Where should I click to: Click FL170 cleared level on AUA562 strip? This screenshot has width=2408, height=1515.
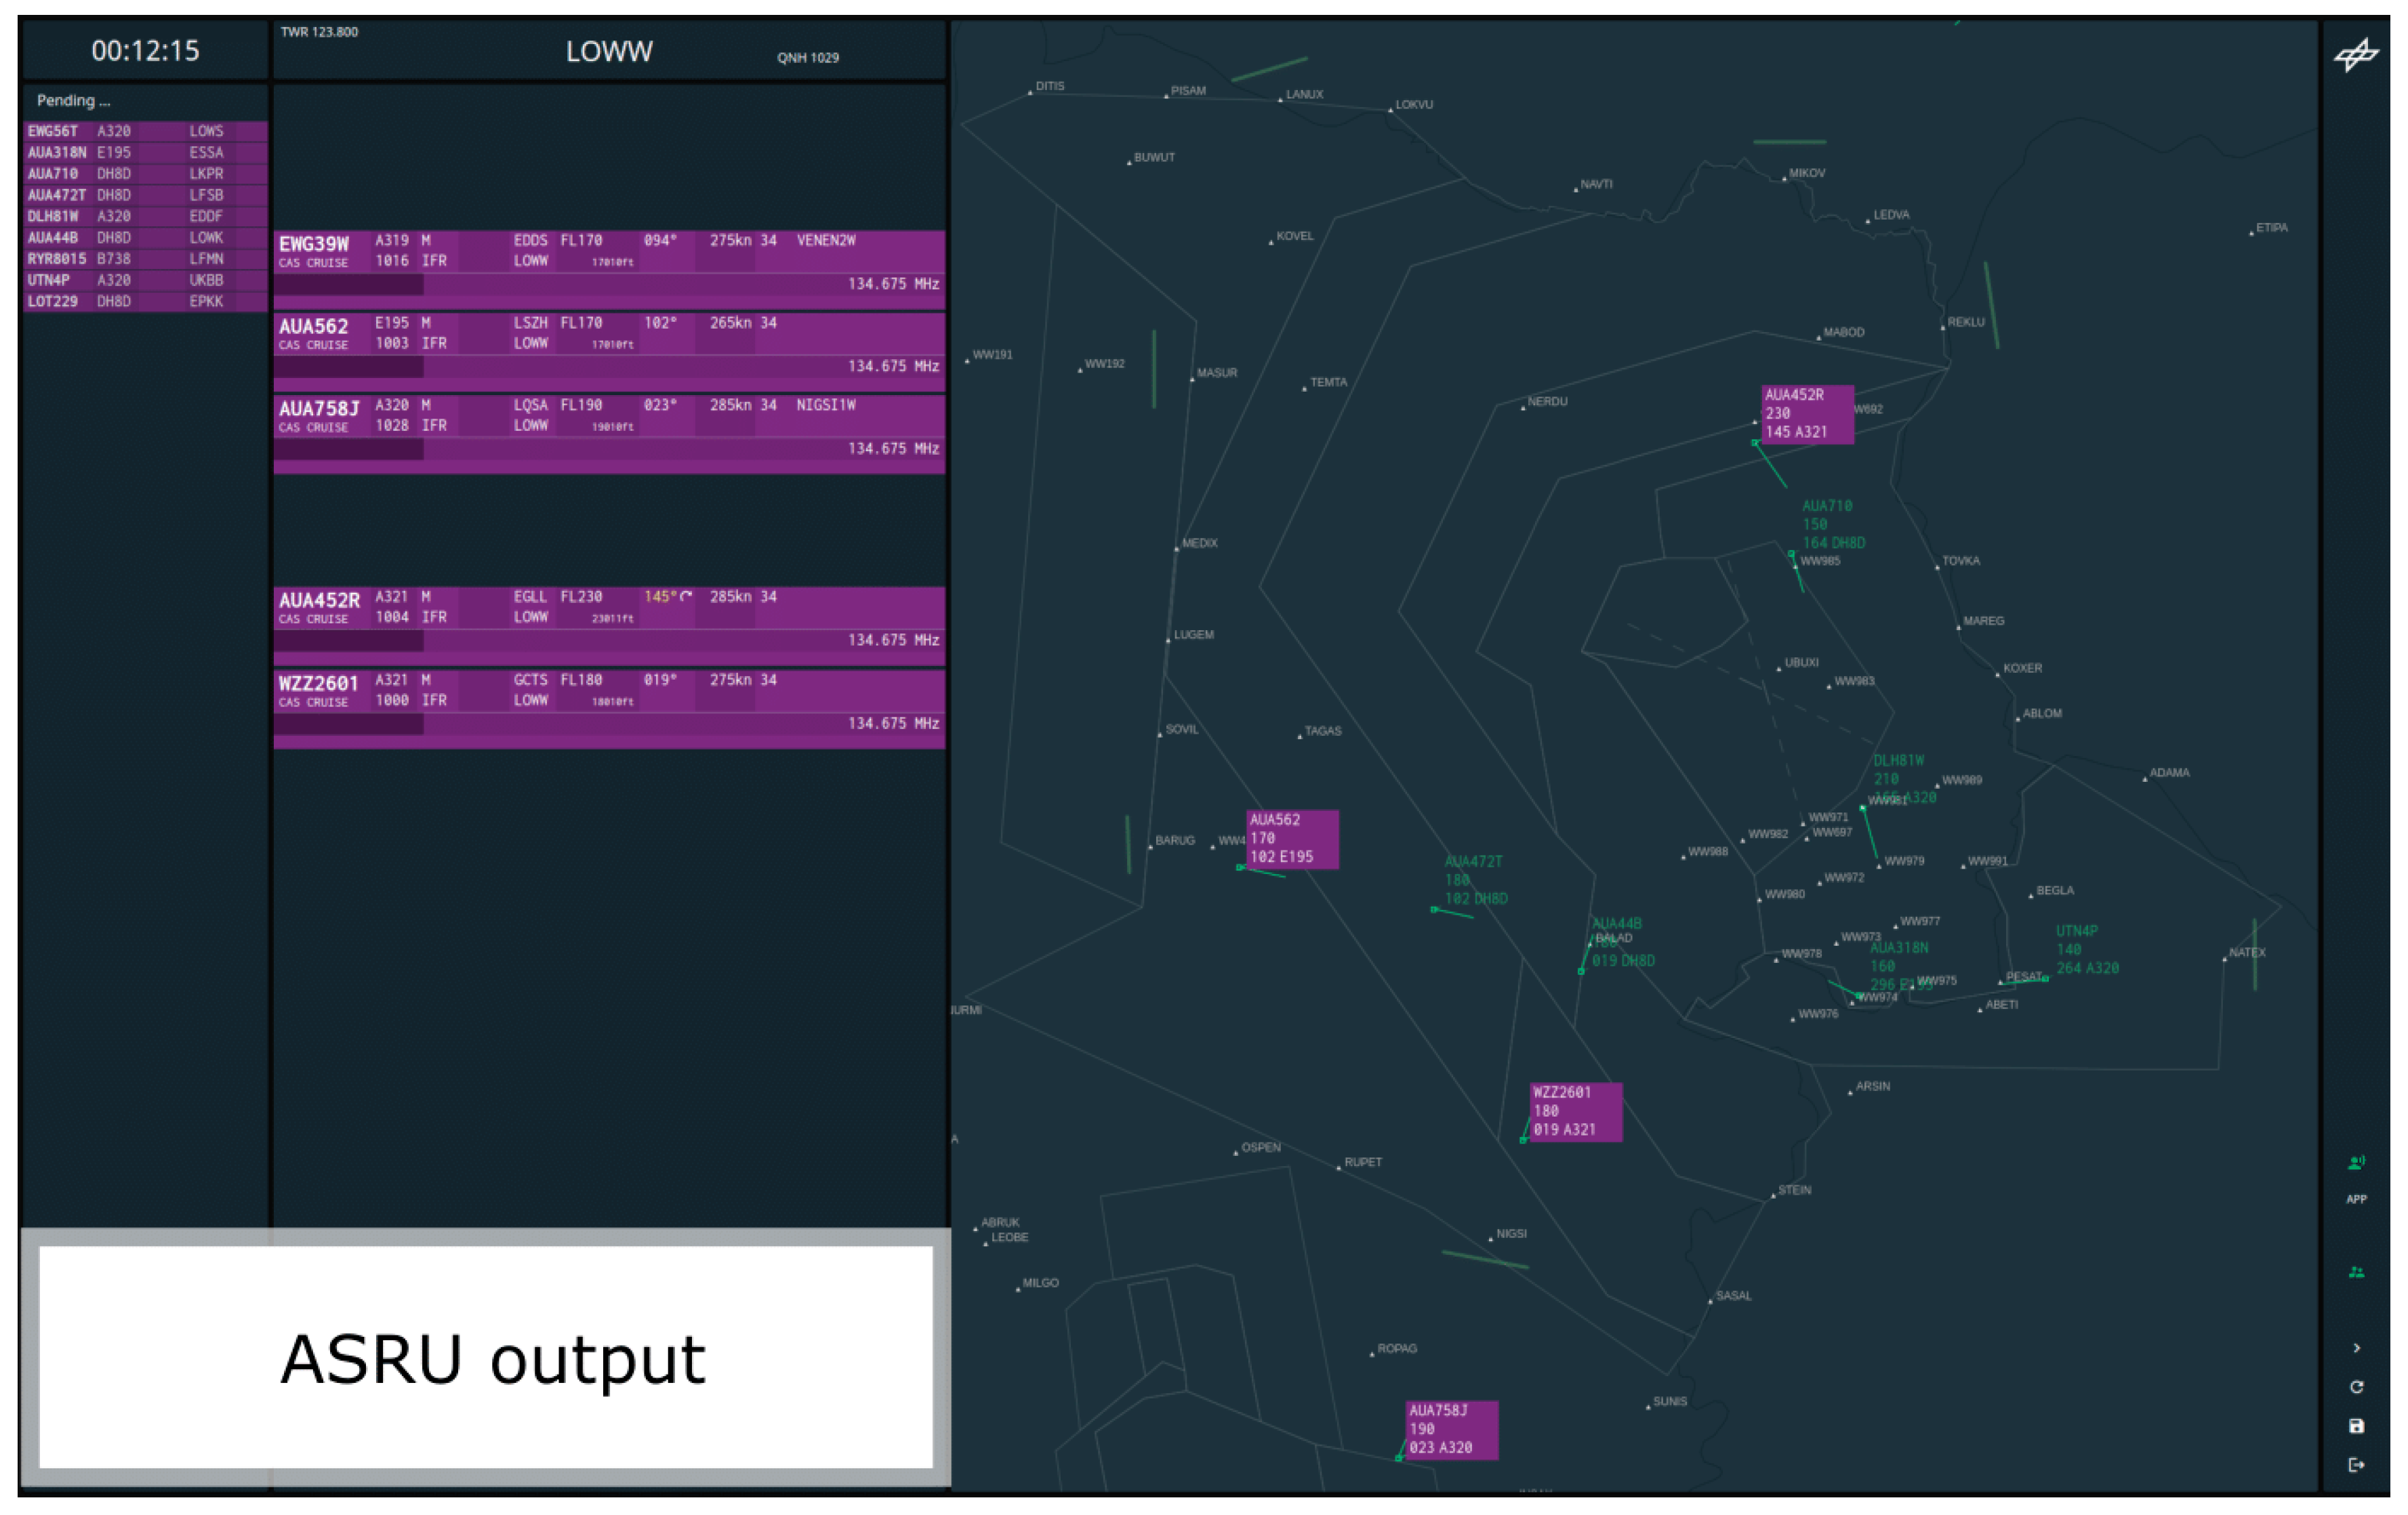581,323
